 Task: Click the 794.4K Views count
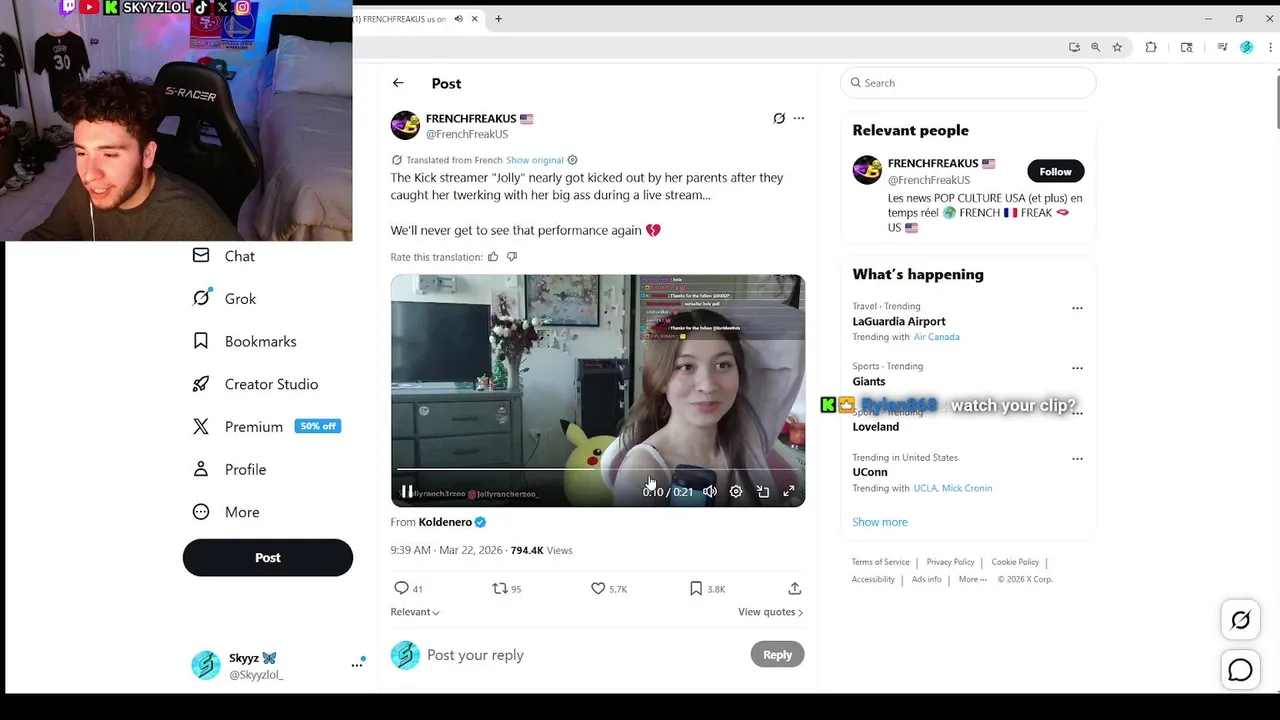(x=541, y=550)
